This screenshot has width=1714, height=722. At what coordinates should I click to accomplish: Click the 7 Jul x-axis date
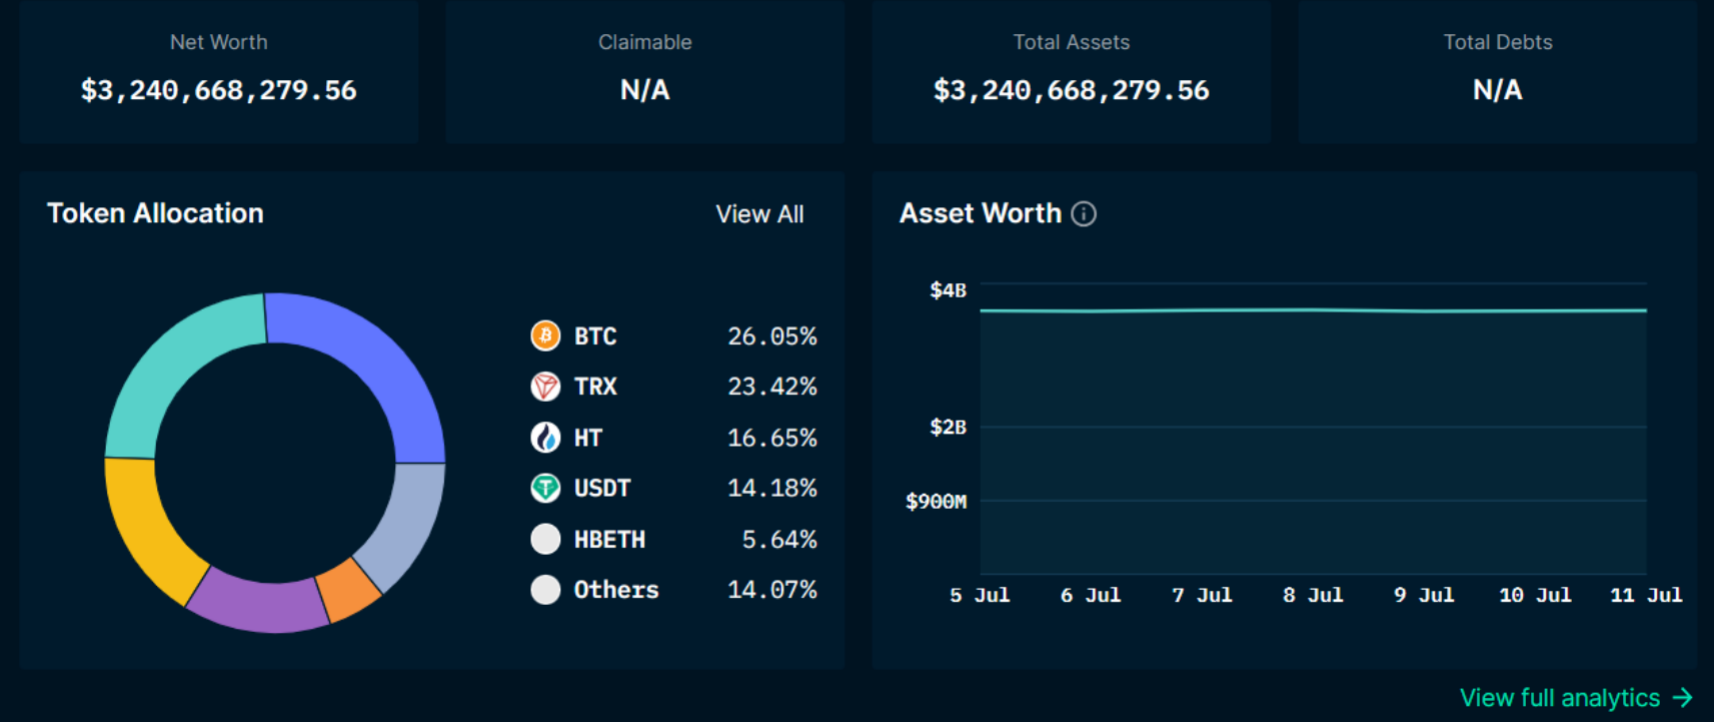pos(1202,595)
